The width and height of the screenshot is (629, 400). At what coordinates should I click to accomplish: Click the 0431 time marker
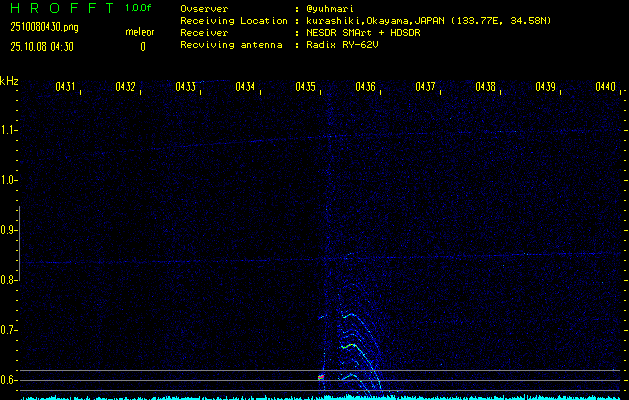point(66,87)
